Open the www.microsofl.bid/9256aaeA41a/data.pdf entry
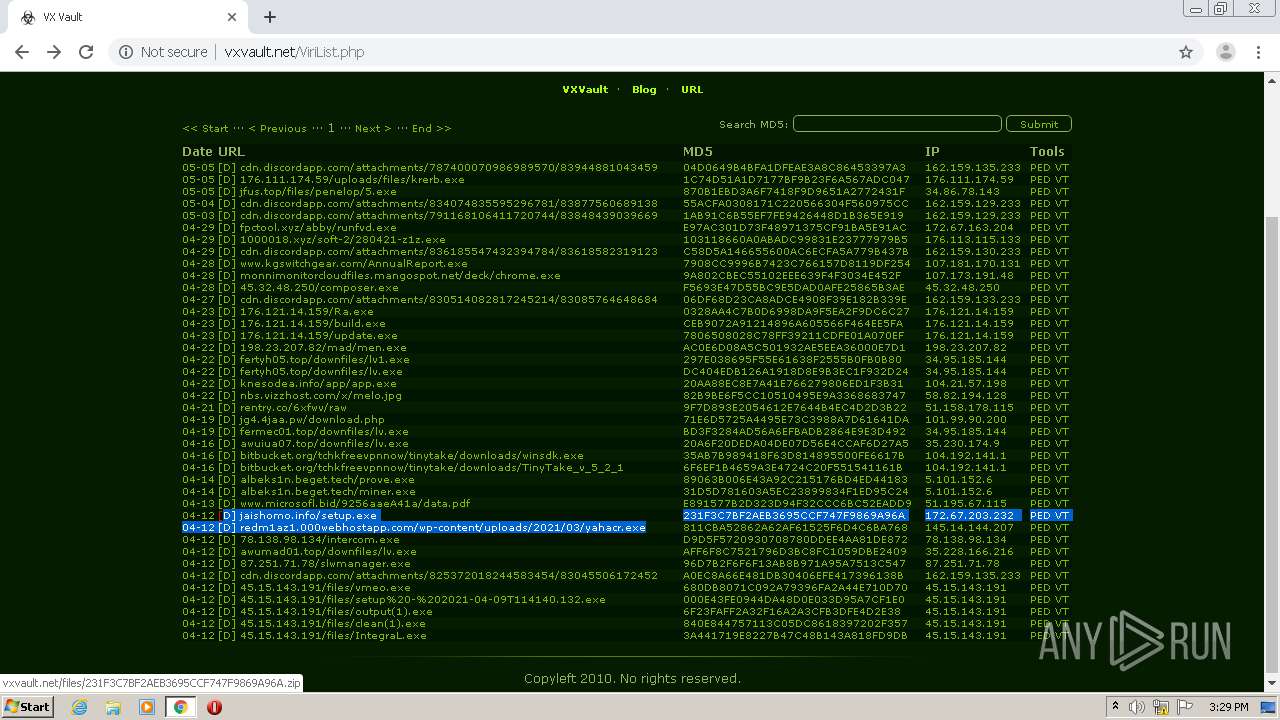Viewport: 1280px width, 720px height. pyautogui.click(x=355, y=503)
